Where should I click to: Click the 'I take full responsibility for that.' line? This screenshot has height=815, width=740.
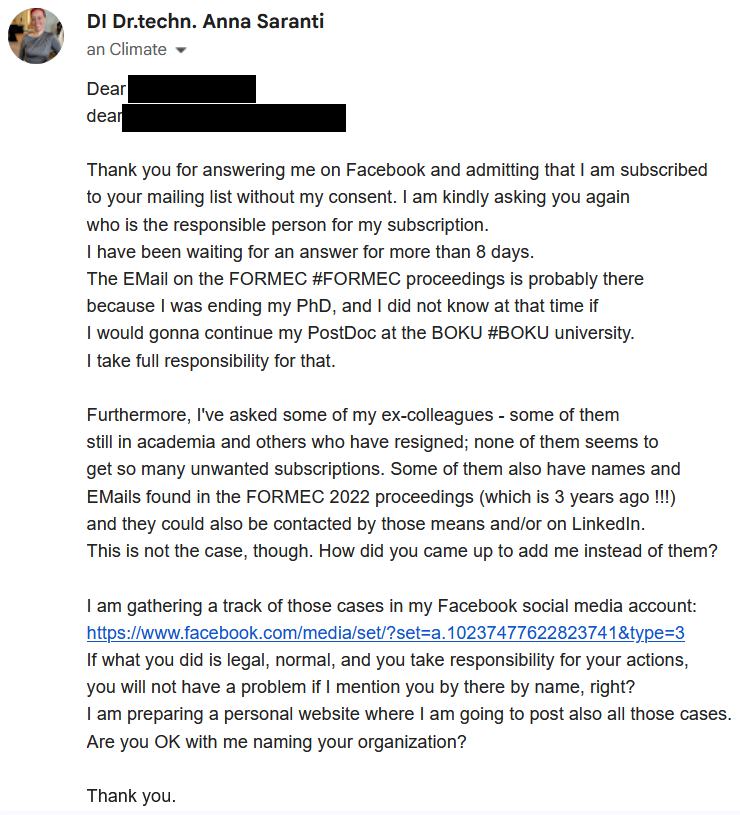coord(211,361)
